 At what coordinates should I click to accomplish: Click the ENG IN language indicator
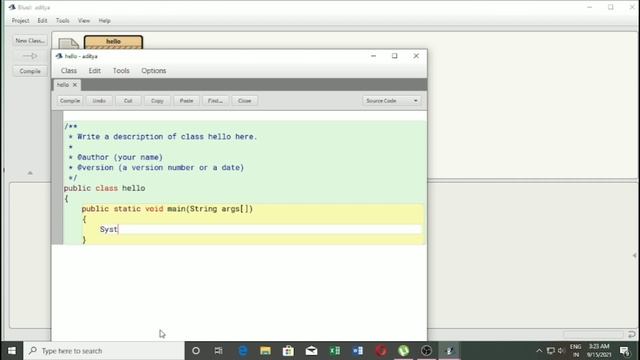pyautogui.click(x=576, y=351)
